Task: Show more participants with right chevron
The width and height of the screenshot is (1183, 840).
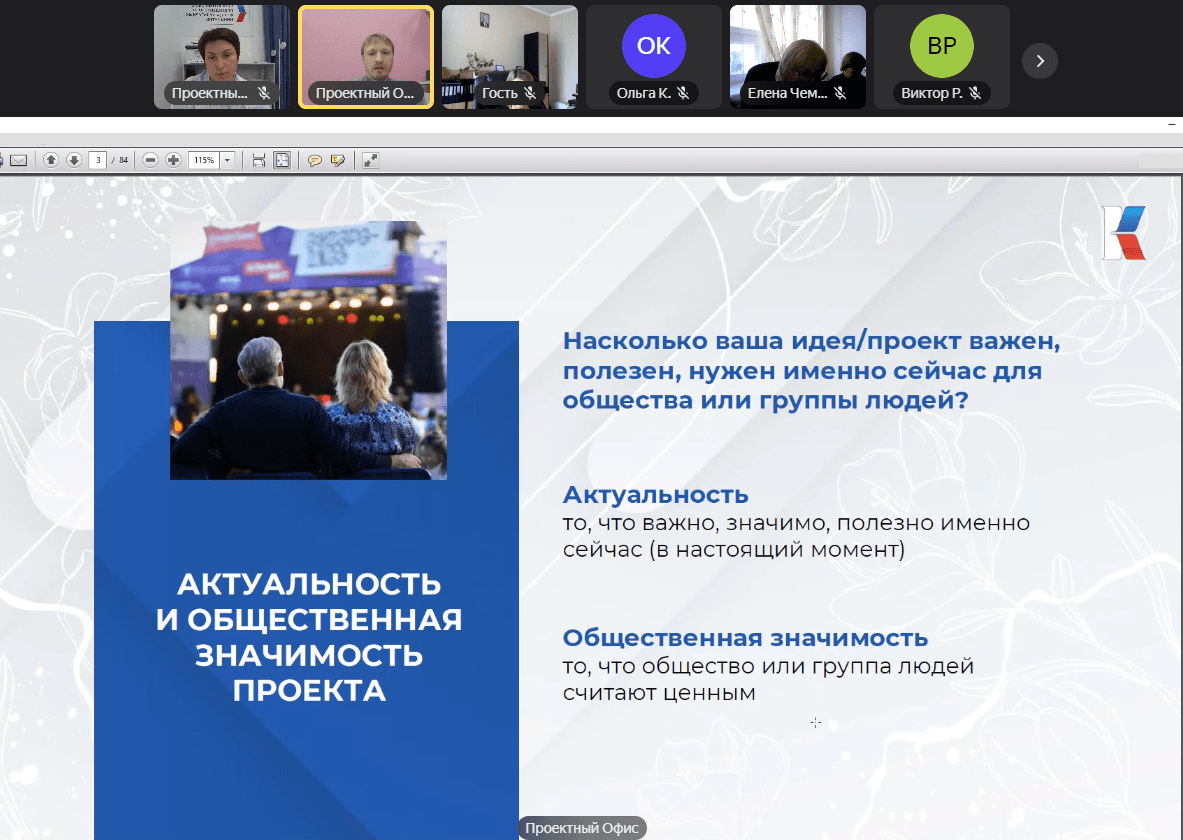Action: pyautogui.click(x=1040, y=61)
